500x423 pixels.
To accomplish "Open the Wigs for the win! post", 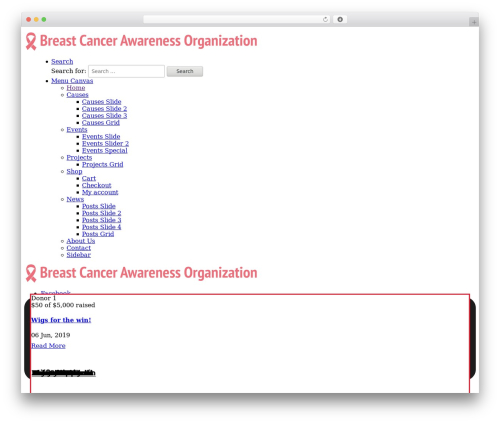I will point(61,320).
